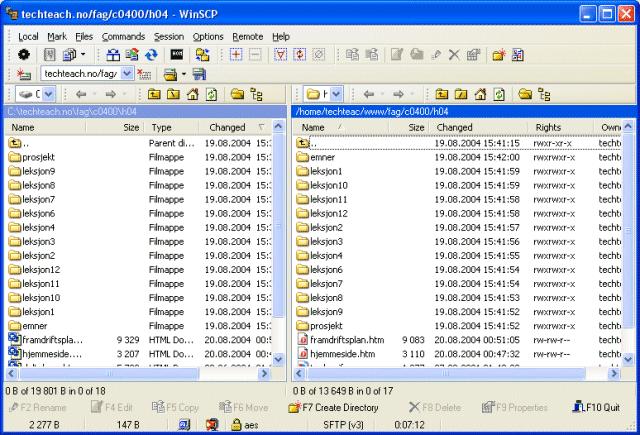Open local panel Forward history dropdown arrow
640x435 pixels.
click(124, 94)
